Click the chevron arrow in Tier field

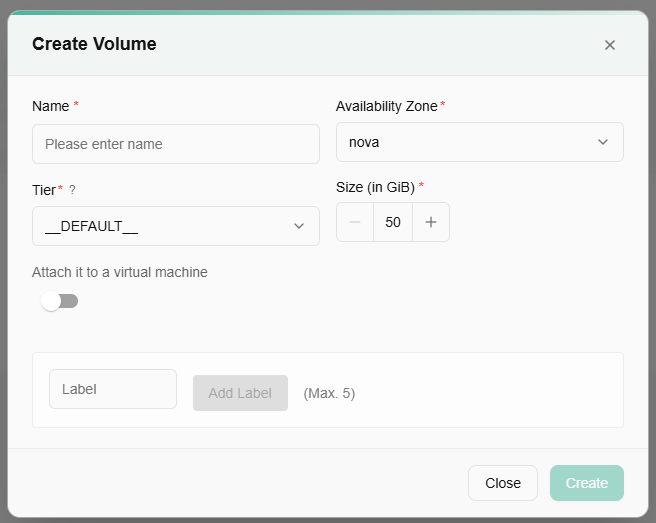[299, 226]
